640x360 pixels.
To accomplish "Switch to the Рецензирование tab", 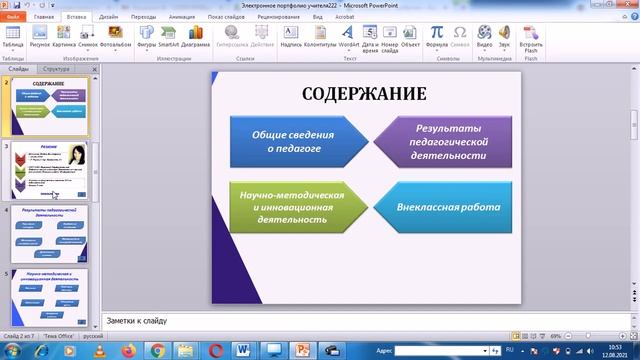I will pyautogui.click(x=278, y=17).
